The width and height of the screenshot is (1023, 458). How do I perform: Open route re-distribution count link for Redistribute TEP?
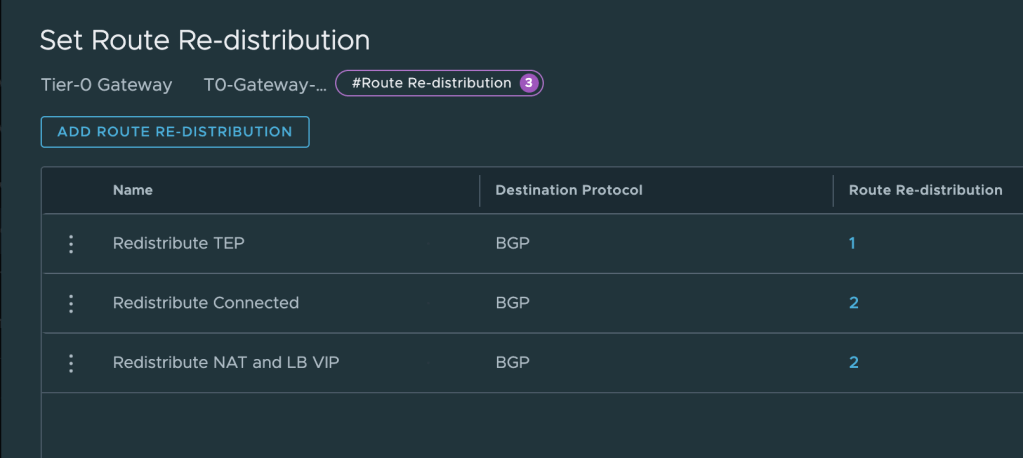(852, 243)
